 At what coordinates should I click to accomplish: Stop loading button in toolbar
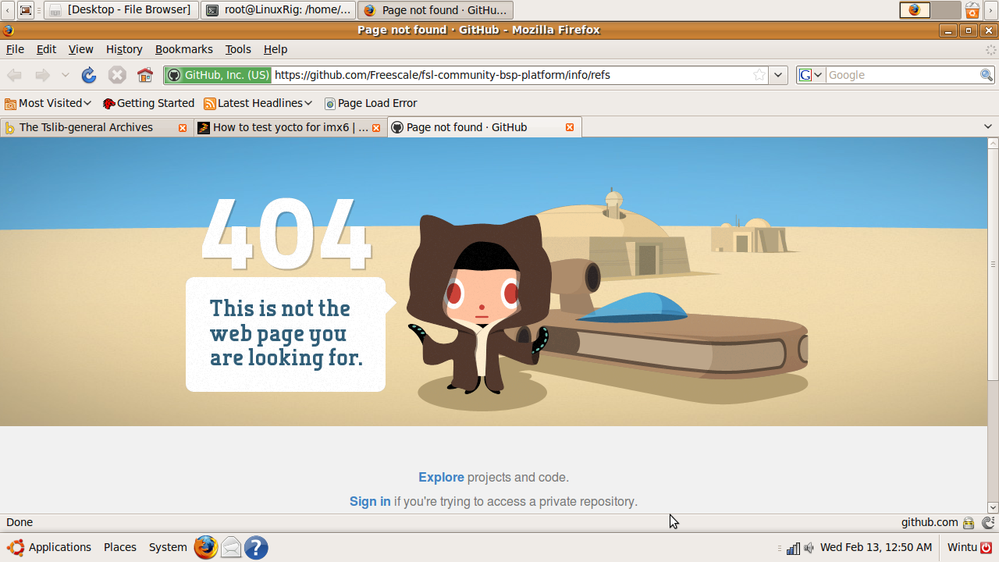[x=117, y=75]
